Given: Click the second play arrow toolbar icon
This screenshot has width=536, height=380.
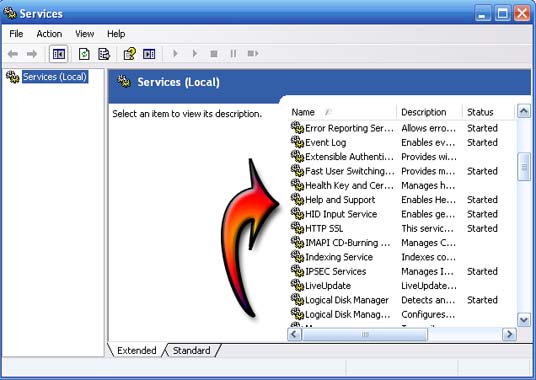Looking at the screenshot, I should click(x=195, y=54).
